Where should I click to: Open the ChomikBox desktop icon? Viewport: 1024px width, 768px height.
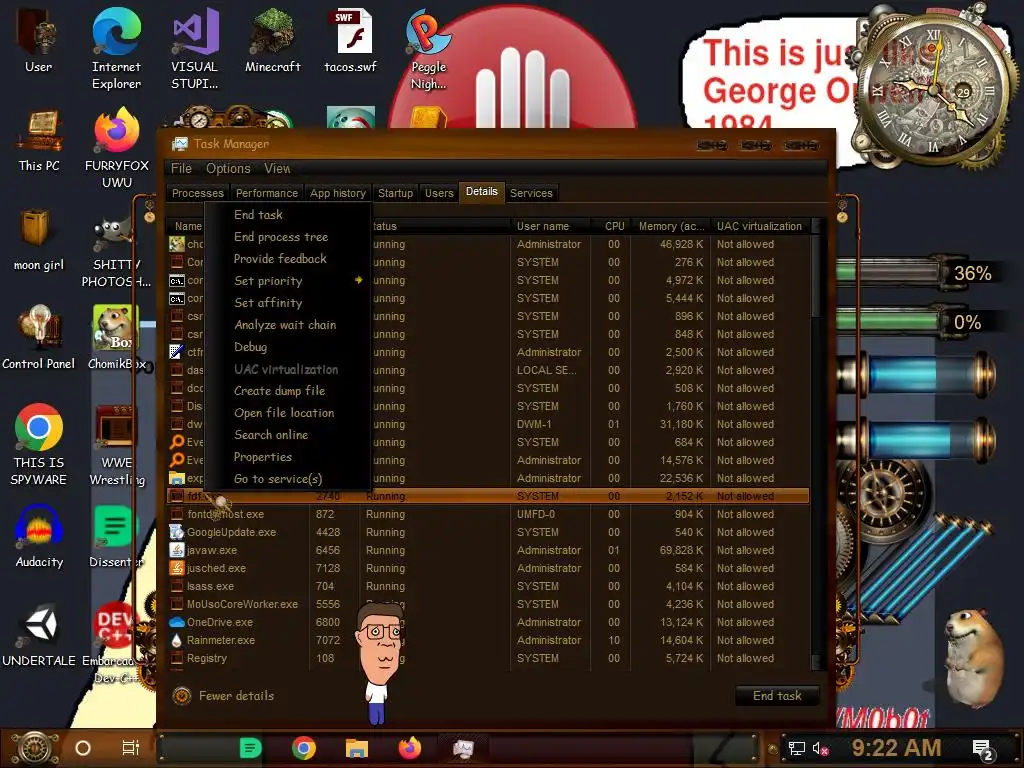point(117,338)
